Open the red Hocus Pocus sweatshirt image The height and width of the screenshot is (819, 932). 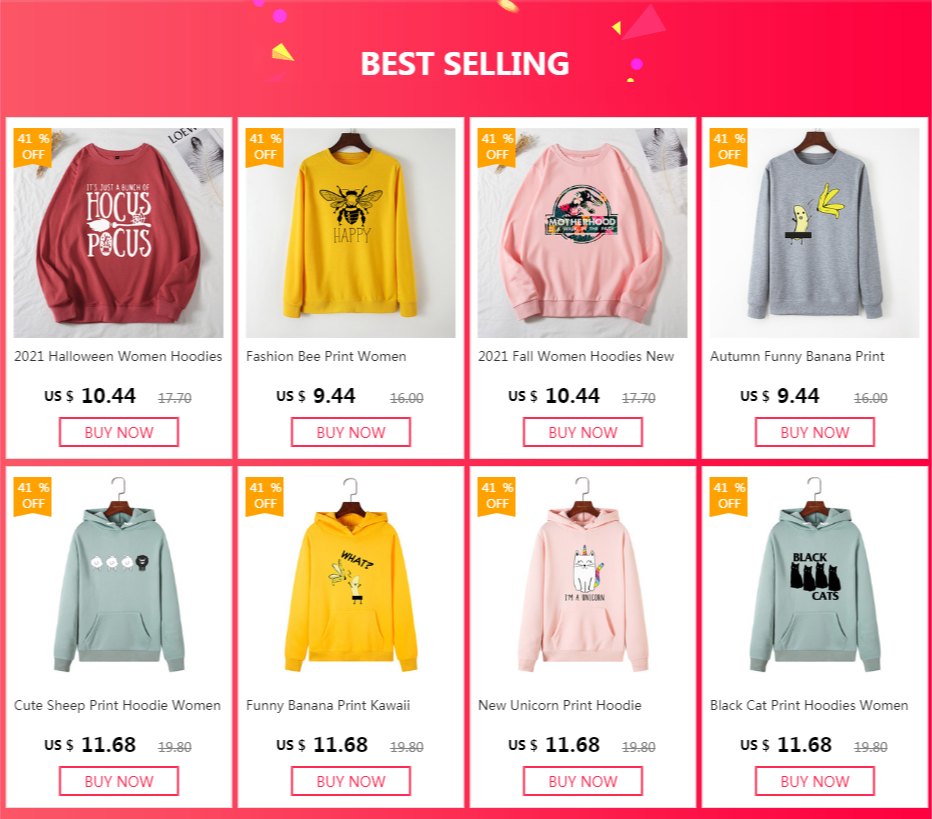118,232
